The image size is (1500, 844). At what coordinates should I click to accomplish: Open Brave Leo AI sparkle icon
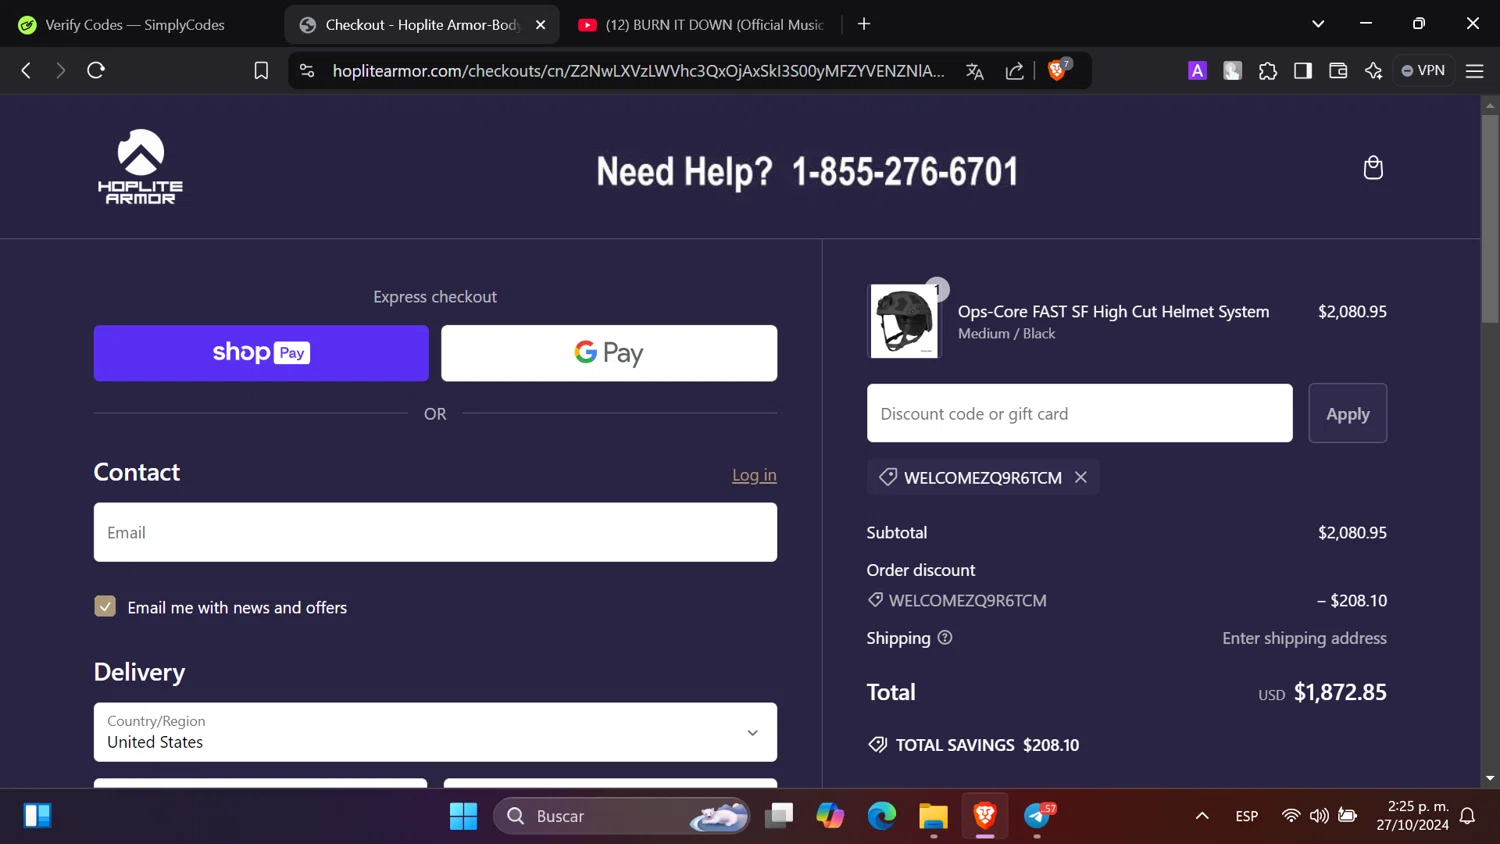[1373, 70]
